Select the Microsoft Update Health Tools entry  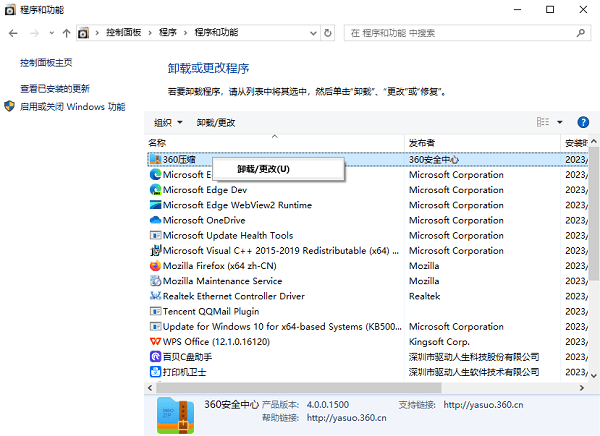pyautogui.click(x=227, y=235)
